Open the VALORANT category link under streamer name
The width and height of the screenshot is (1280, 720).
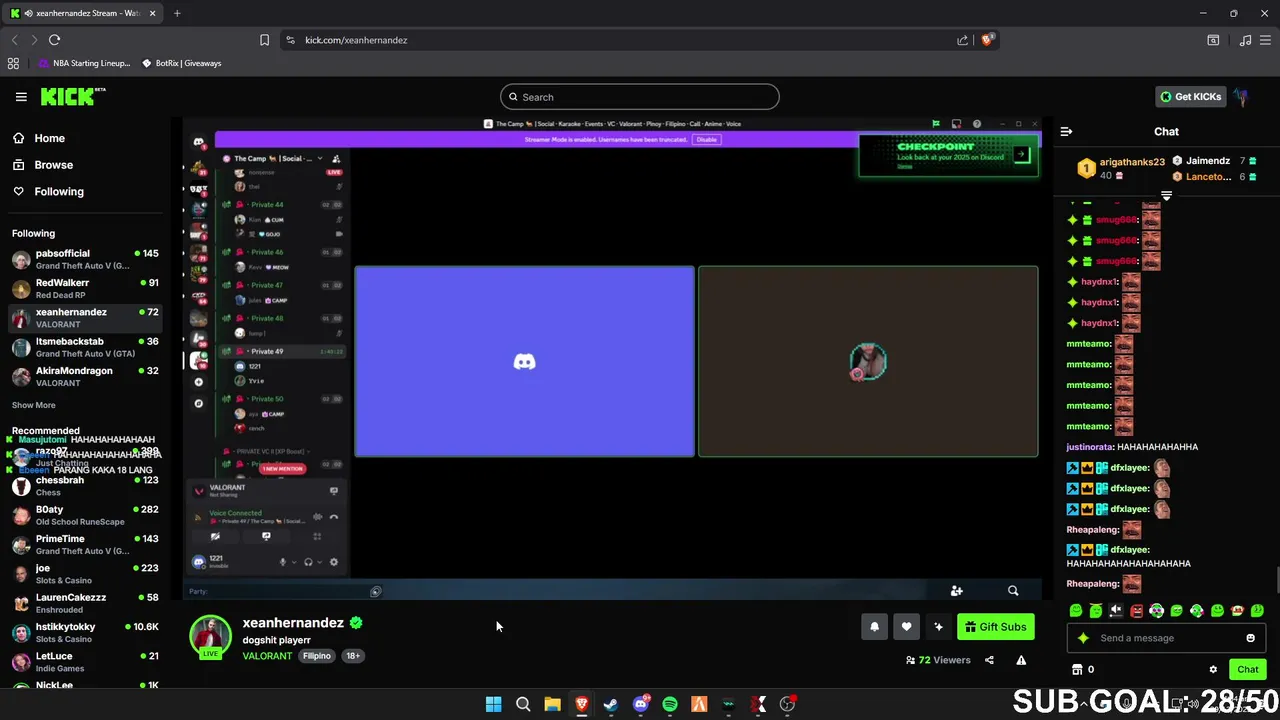pos(267,656)
